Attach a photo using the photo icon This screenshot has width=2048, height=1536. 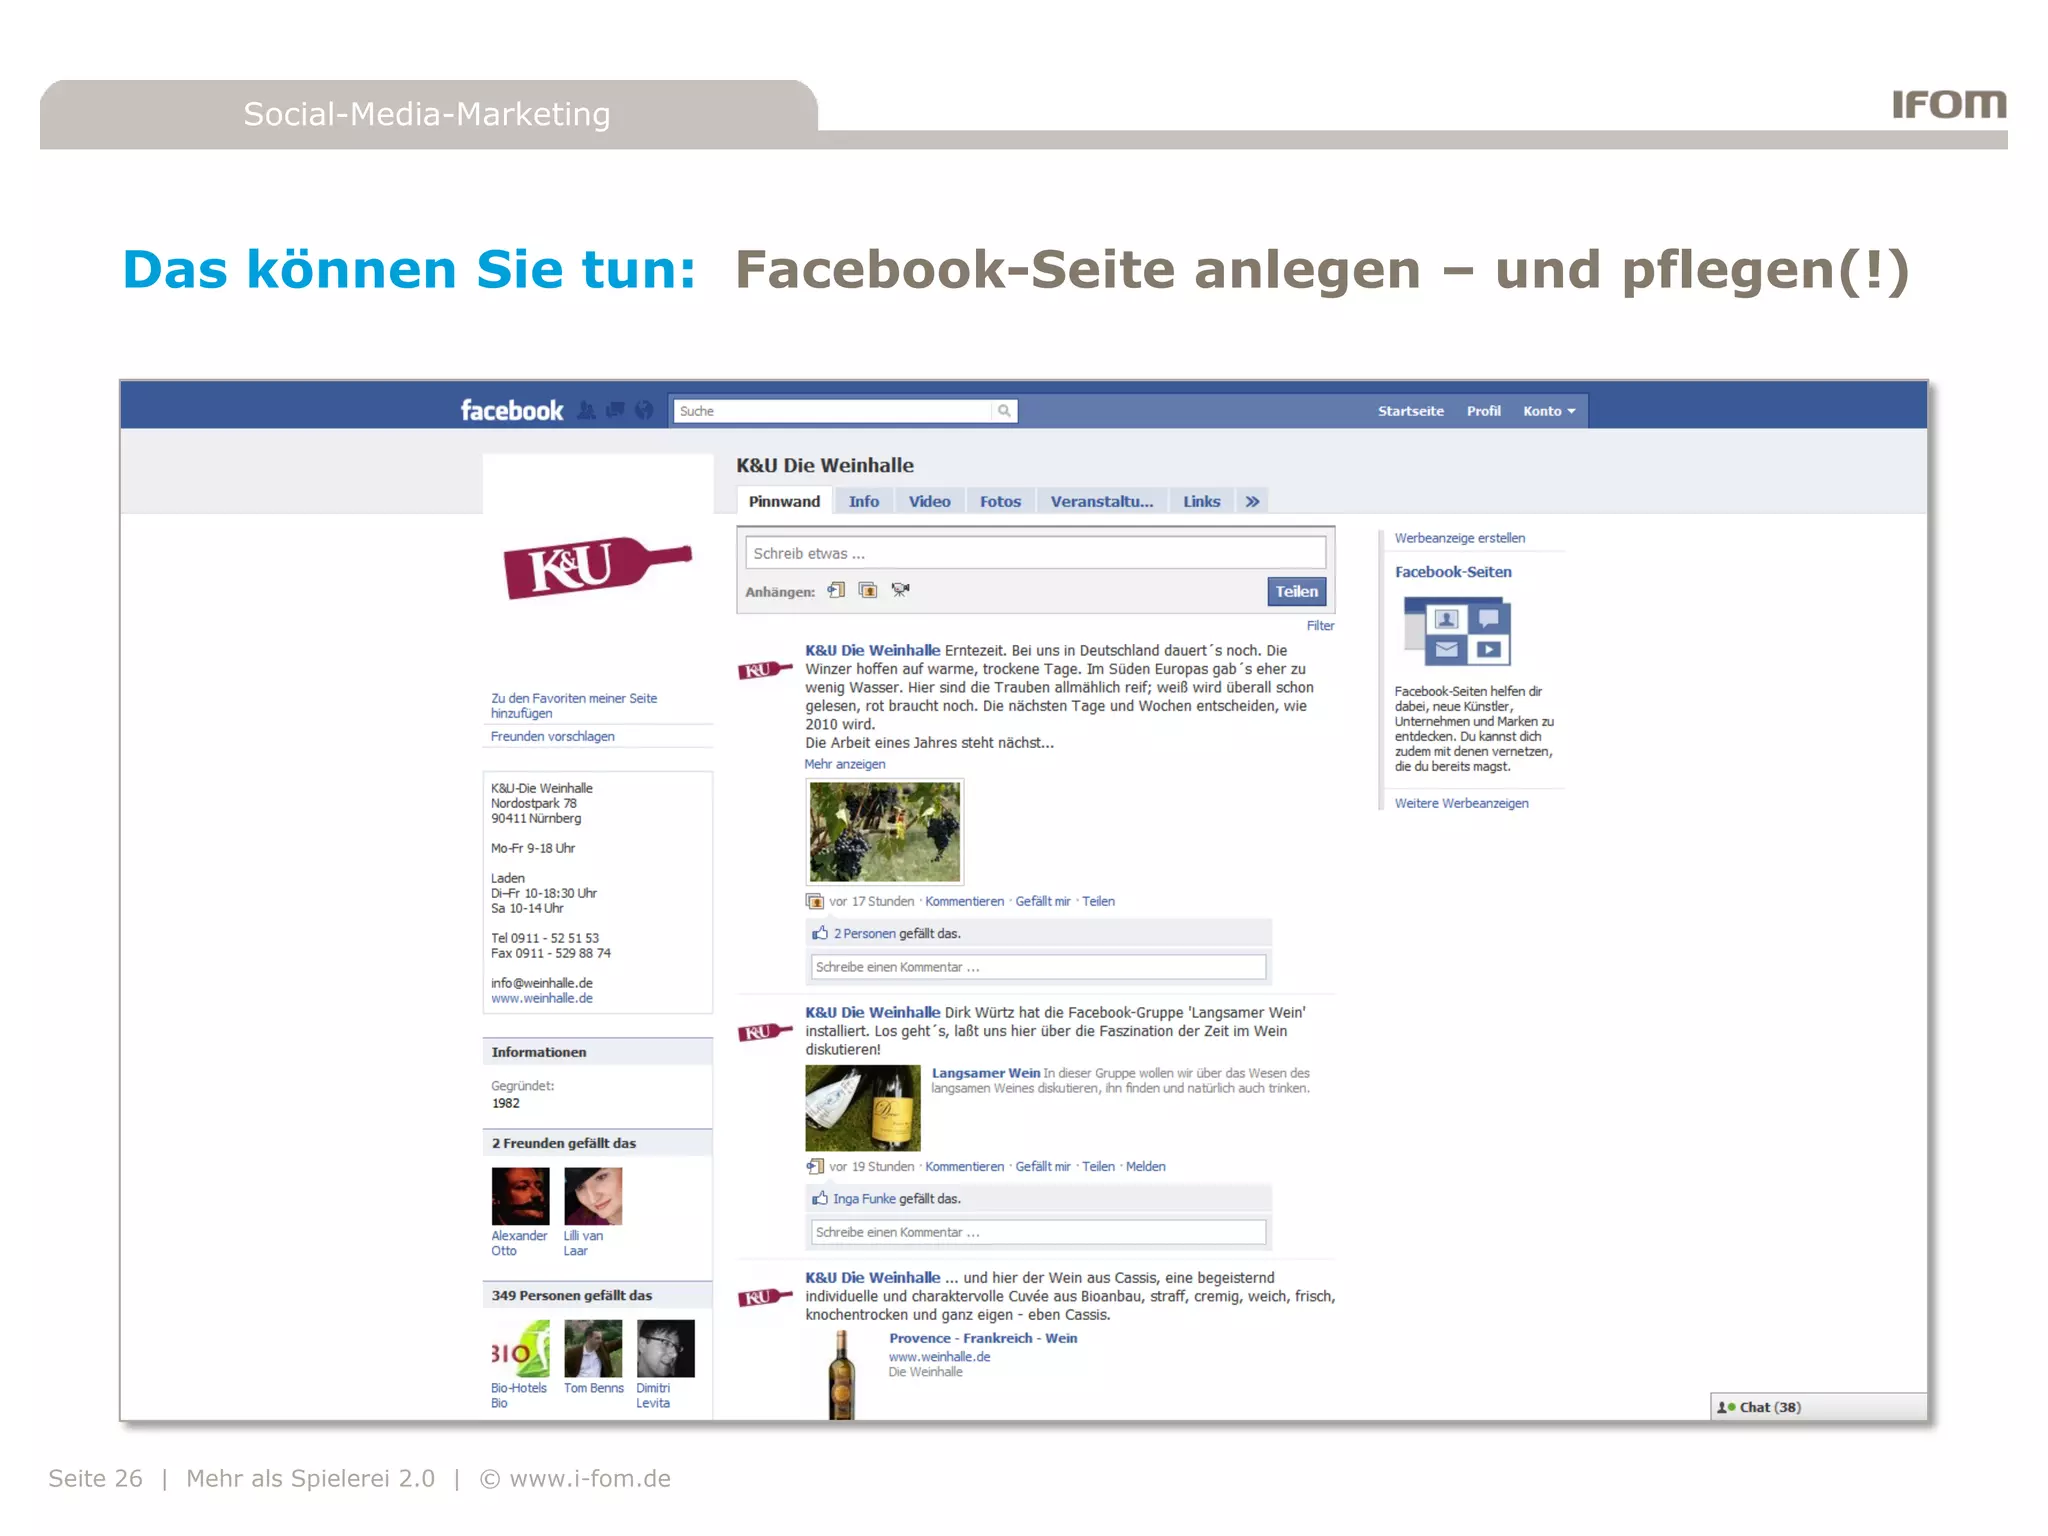[868, 590]
